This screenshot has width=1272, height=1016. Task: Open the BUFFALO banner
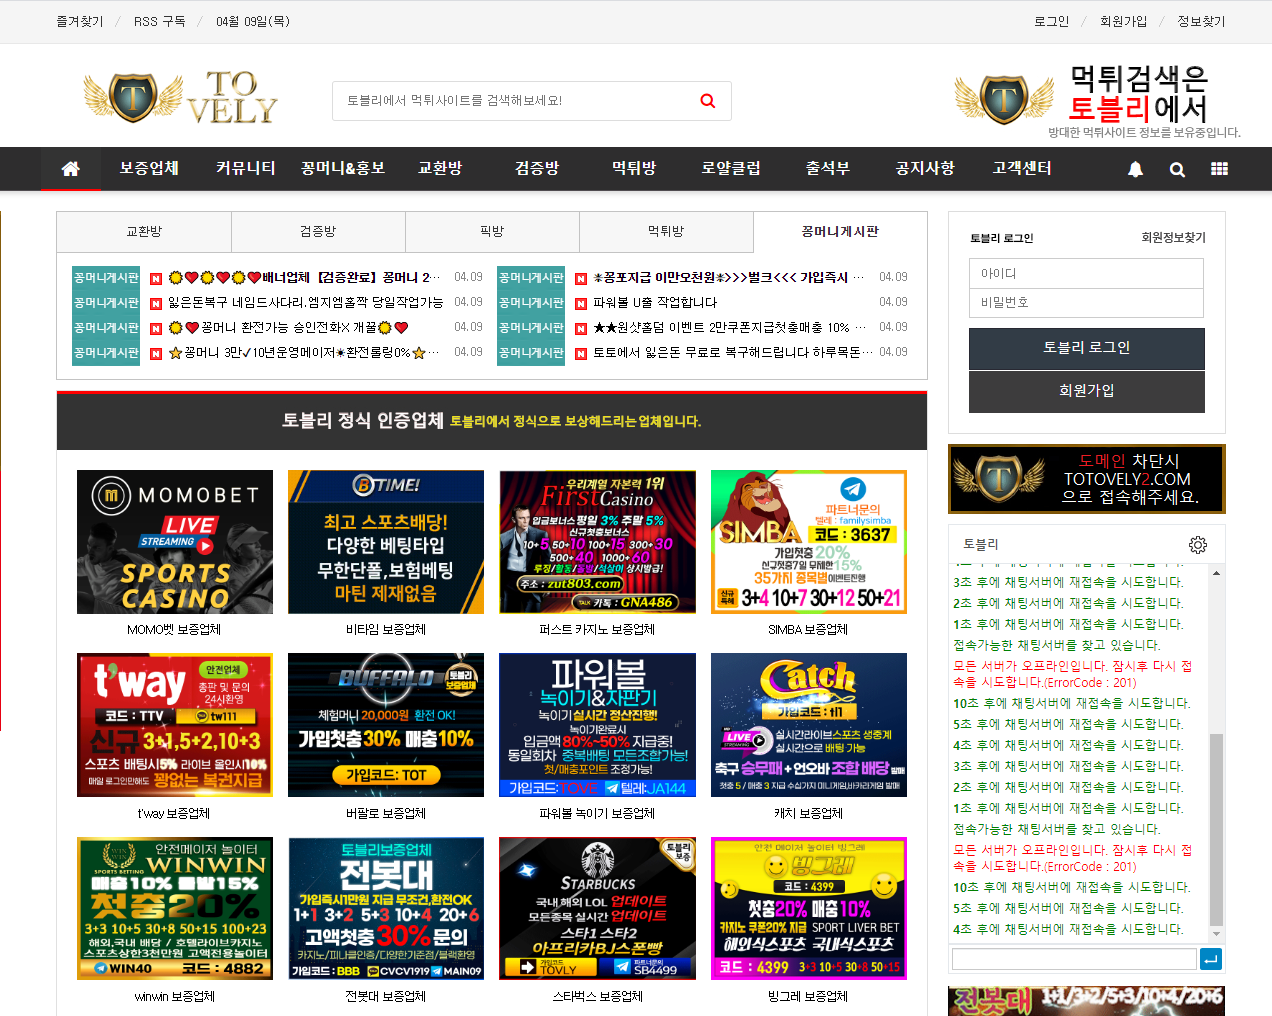coord(386,725)
